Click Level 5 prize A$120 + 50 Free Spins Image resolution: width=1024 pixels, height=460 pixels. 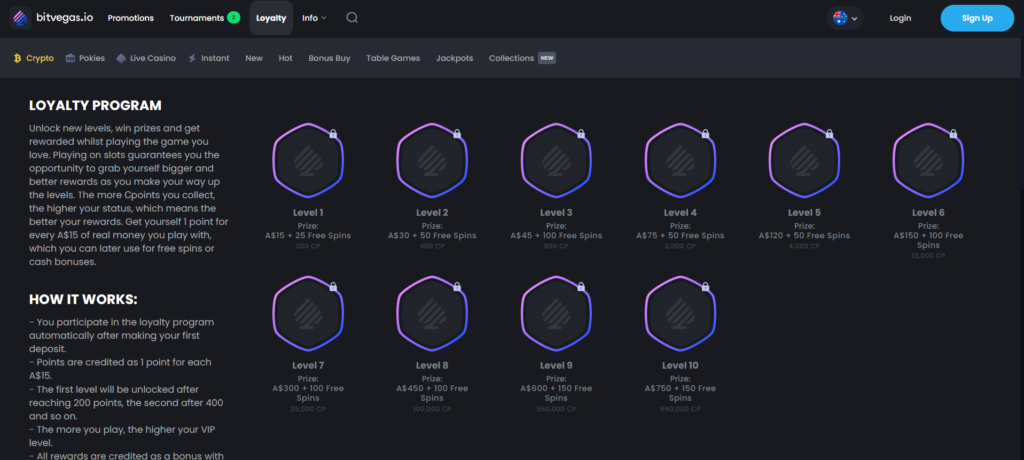tap(804, 236)
